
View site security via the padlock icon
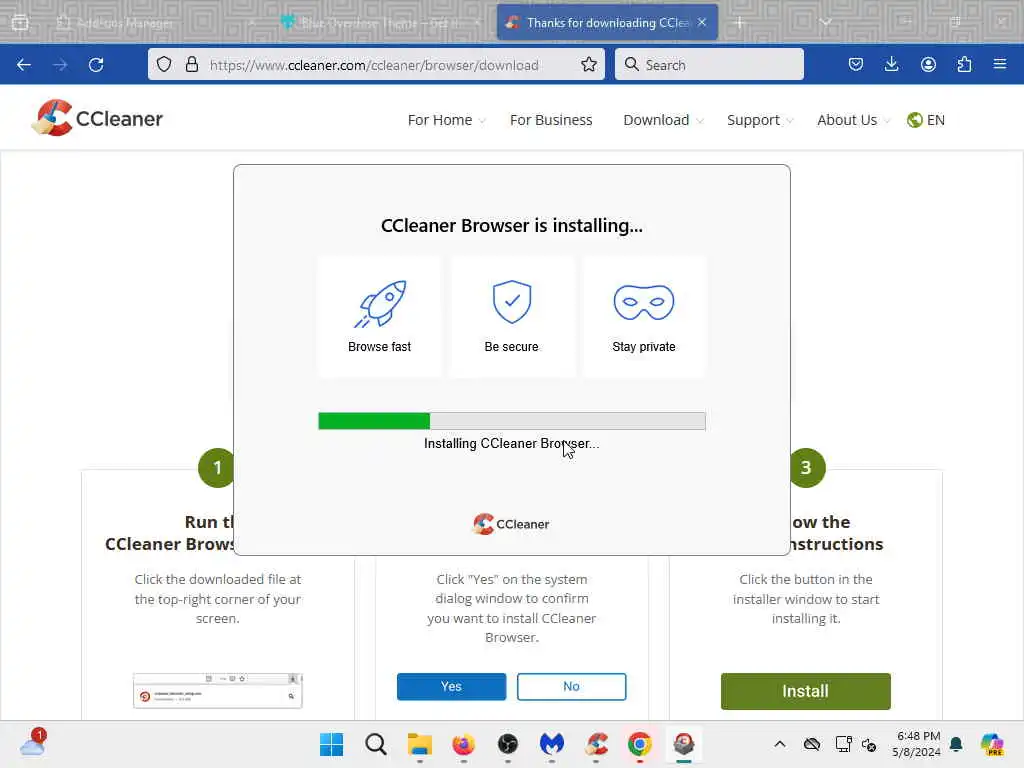[x=191, y=64]
